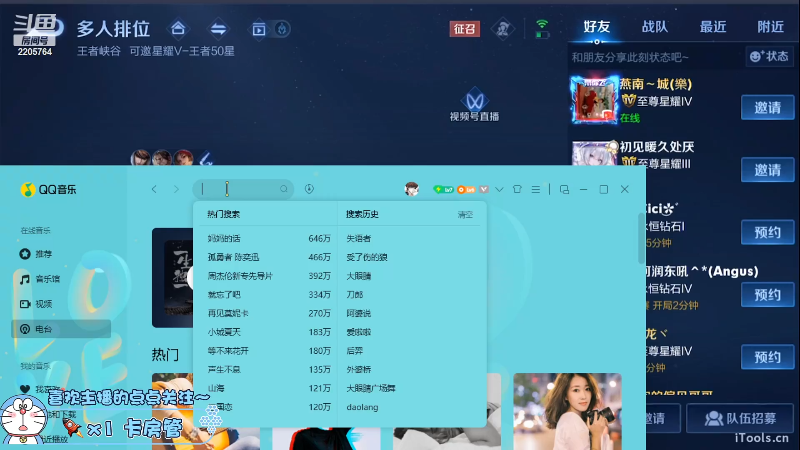Image resolution: width=800 pixels, height=450 pixels.
Task: Click 预约 for the 5分钟 friend
Action: tap(767, 233)
